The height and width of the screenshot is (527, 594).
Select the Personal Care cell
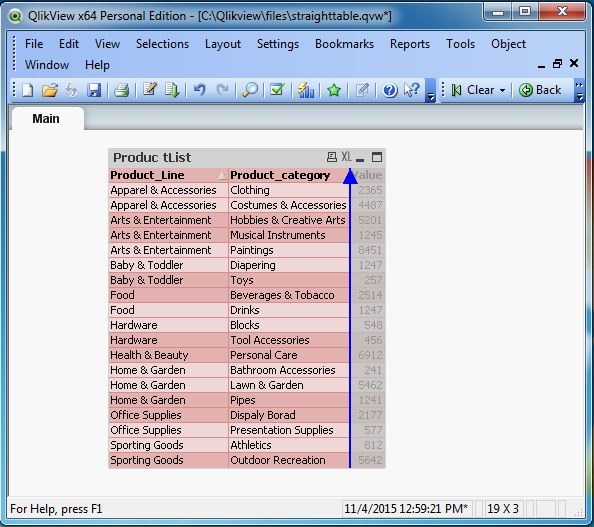pyautogui.click(x=289, y=355)
